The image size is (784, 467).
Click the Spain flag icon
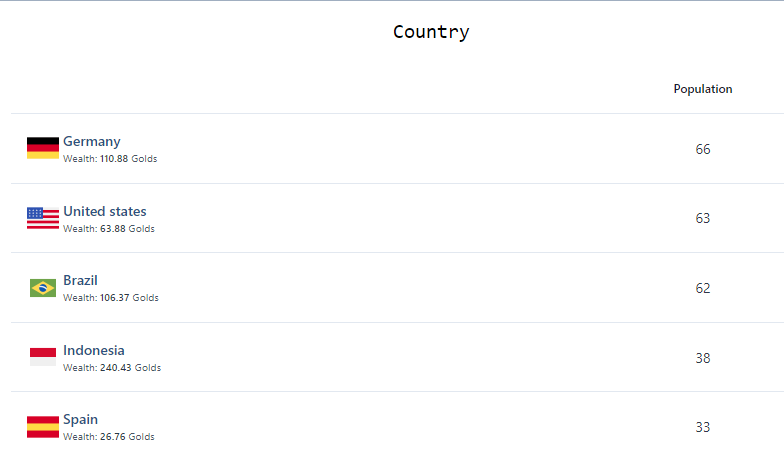(43, 427)
